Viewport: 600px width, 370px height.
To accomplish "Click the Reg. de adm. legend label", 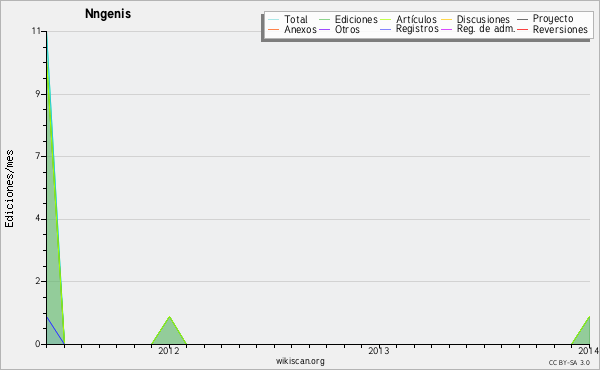I will (x=486, y=29).
